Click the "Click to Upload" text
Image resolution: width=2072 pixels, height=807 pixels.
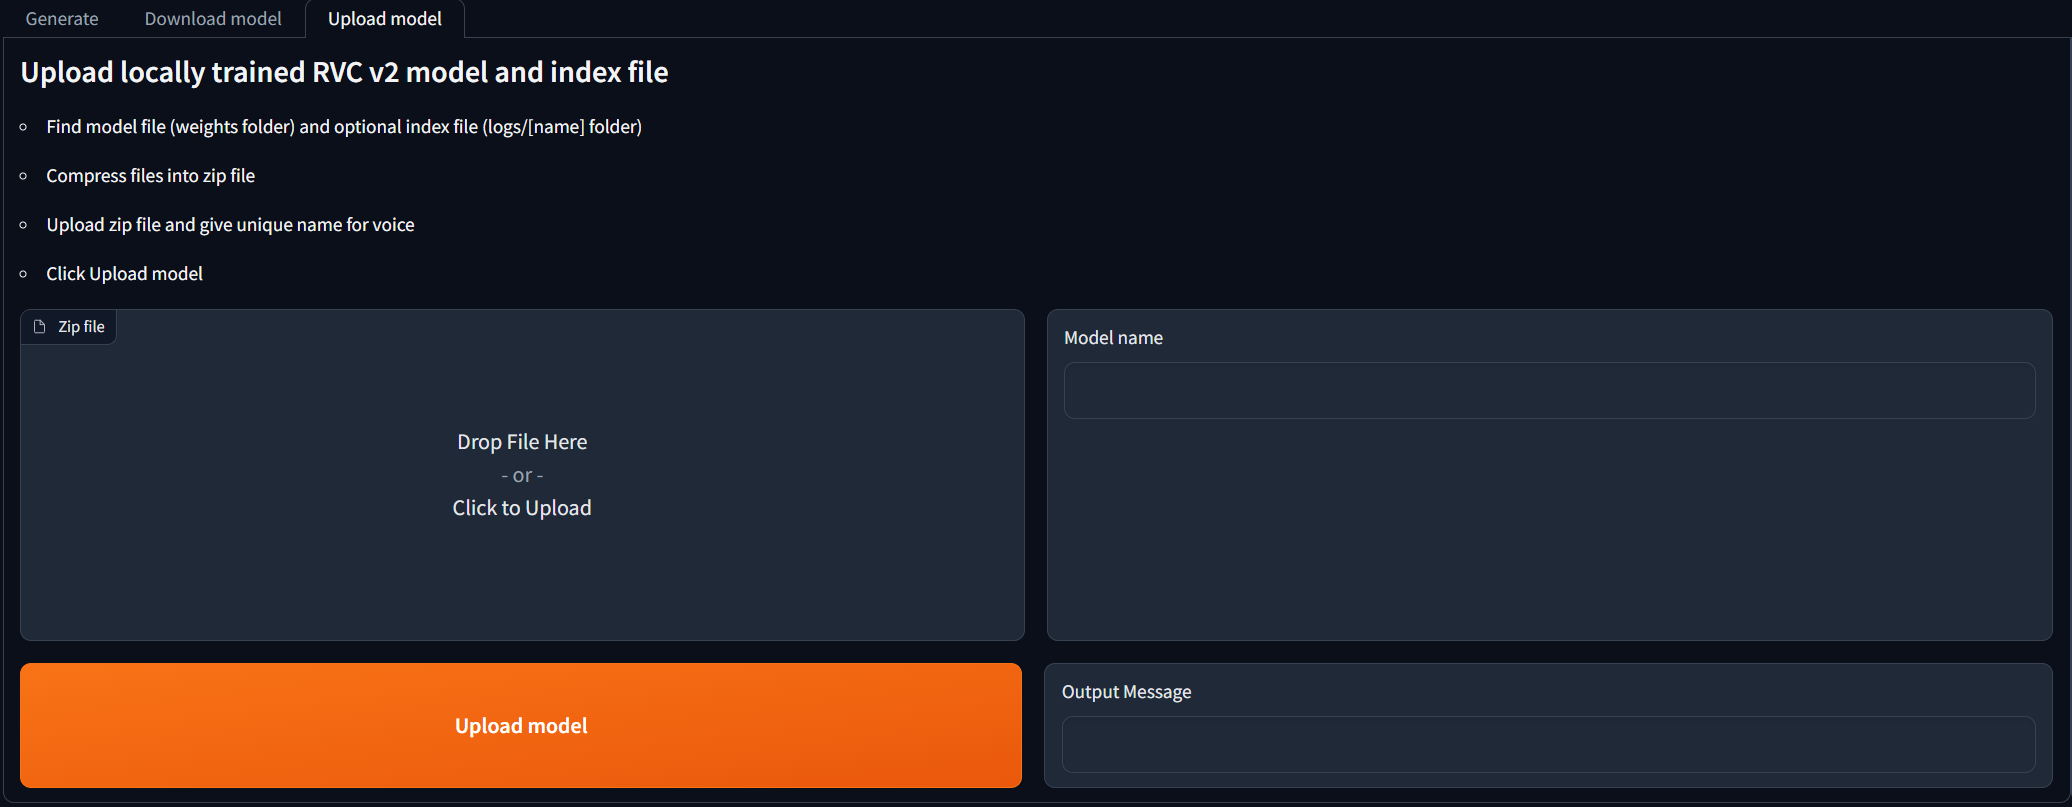[522, 508]
